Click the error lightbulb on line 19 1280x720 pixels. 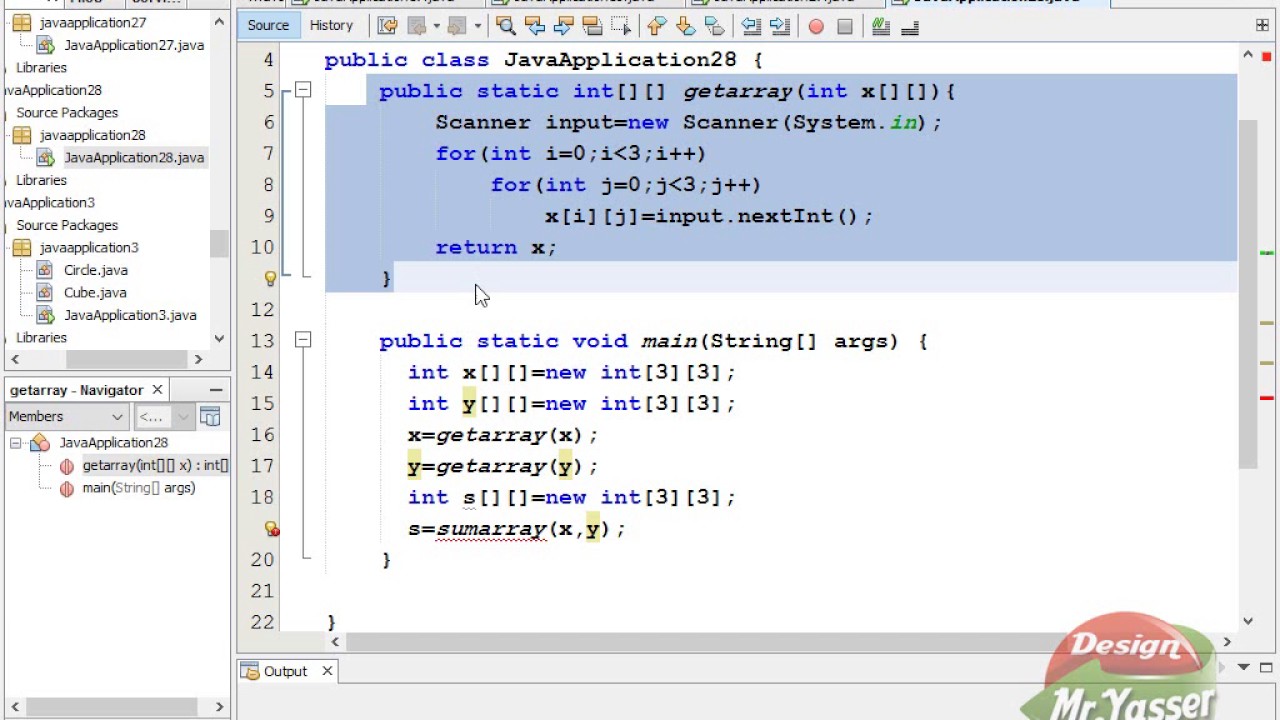[270, 528]
